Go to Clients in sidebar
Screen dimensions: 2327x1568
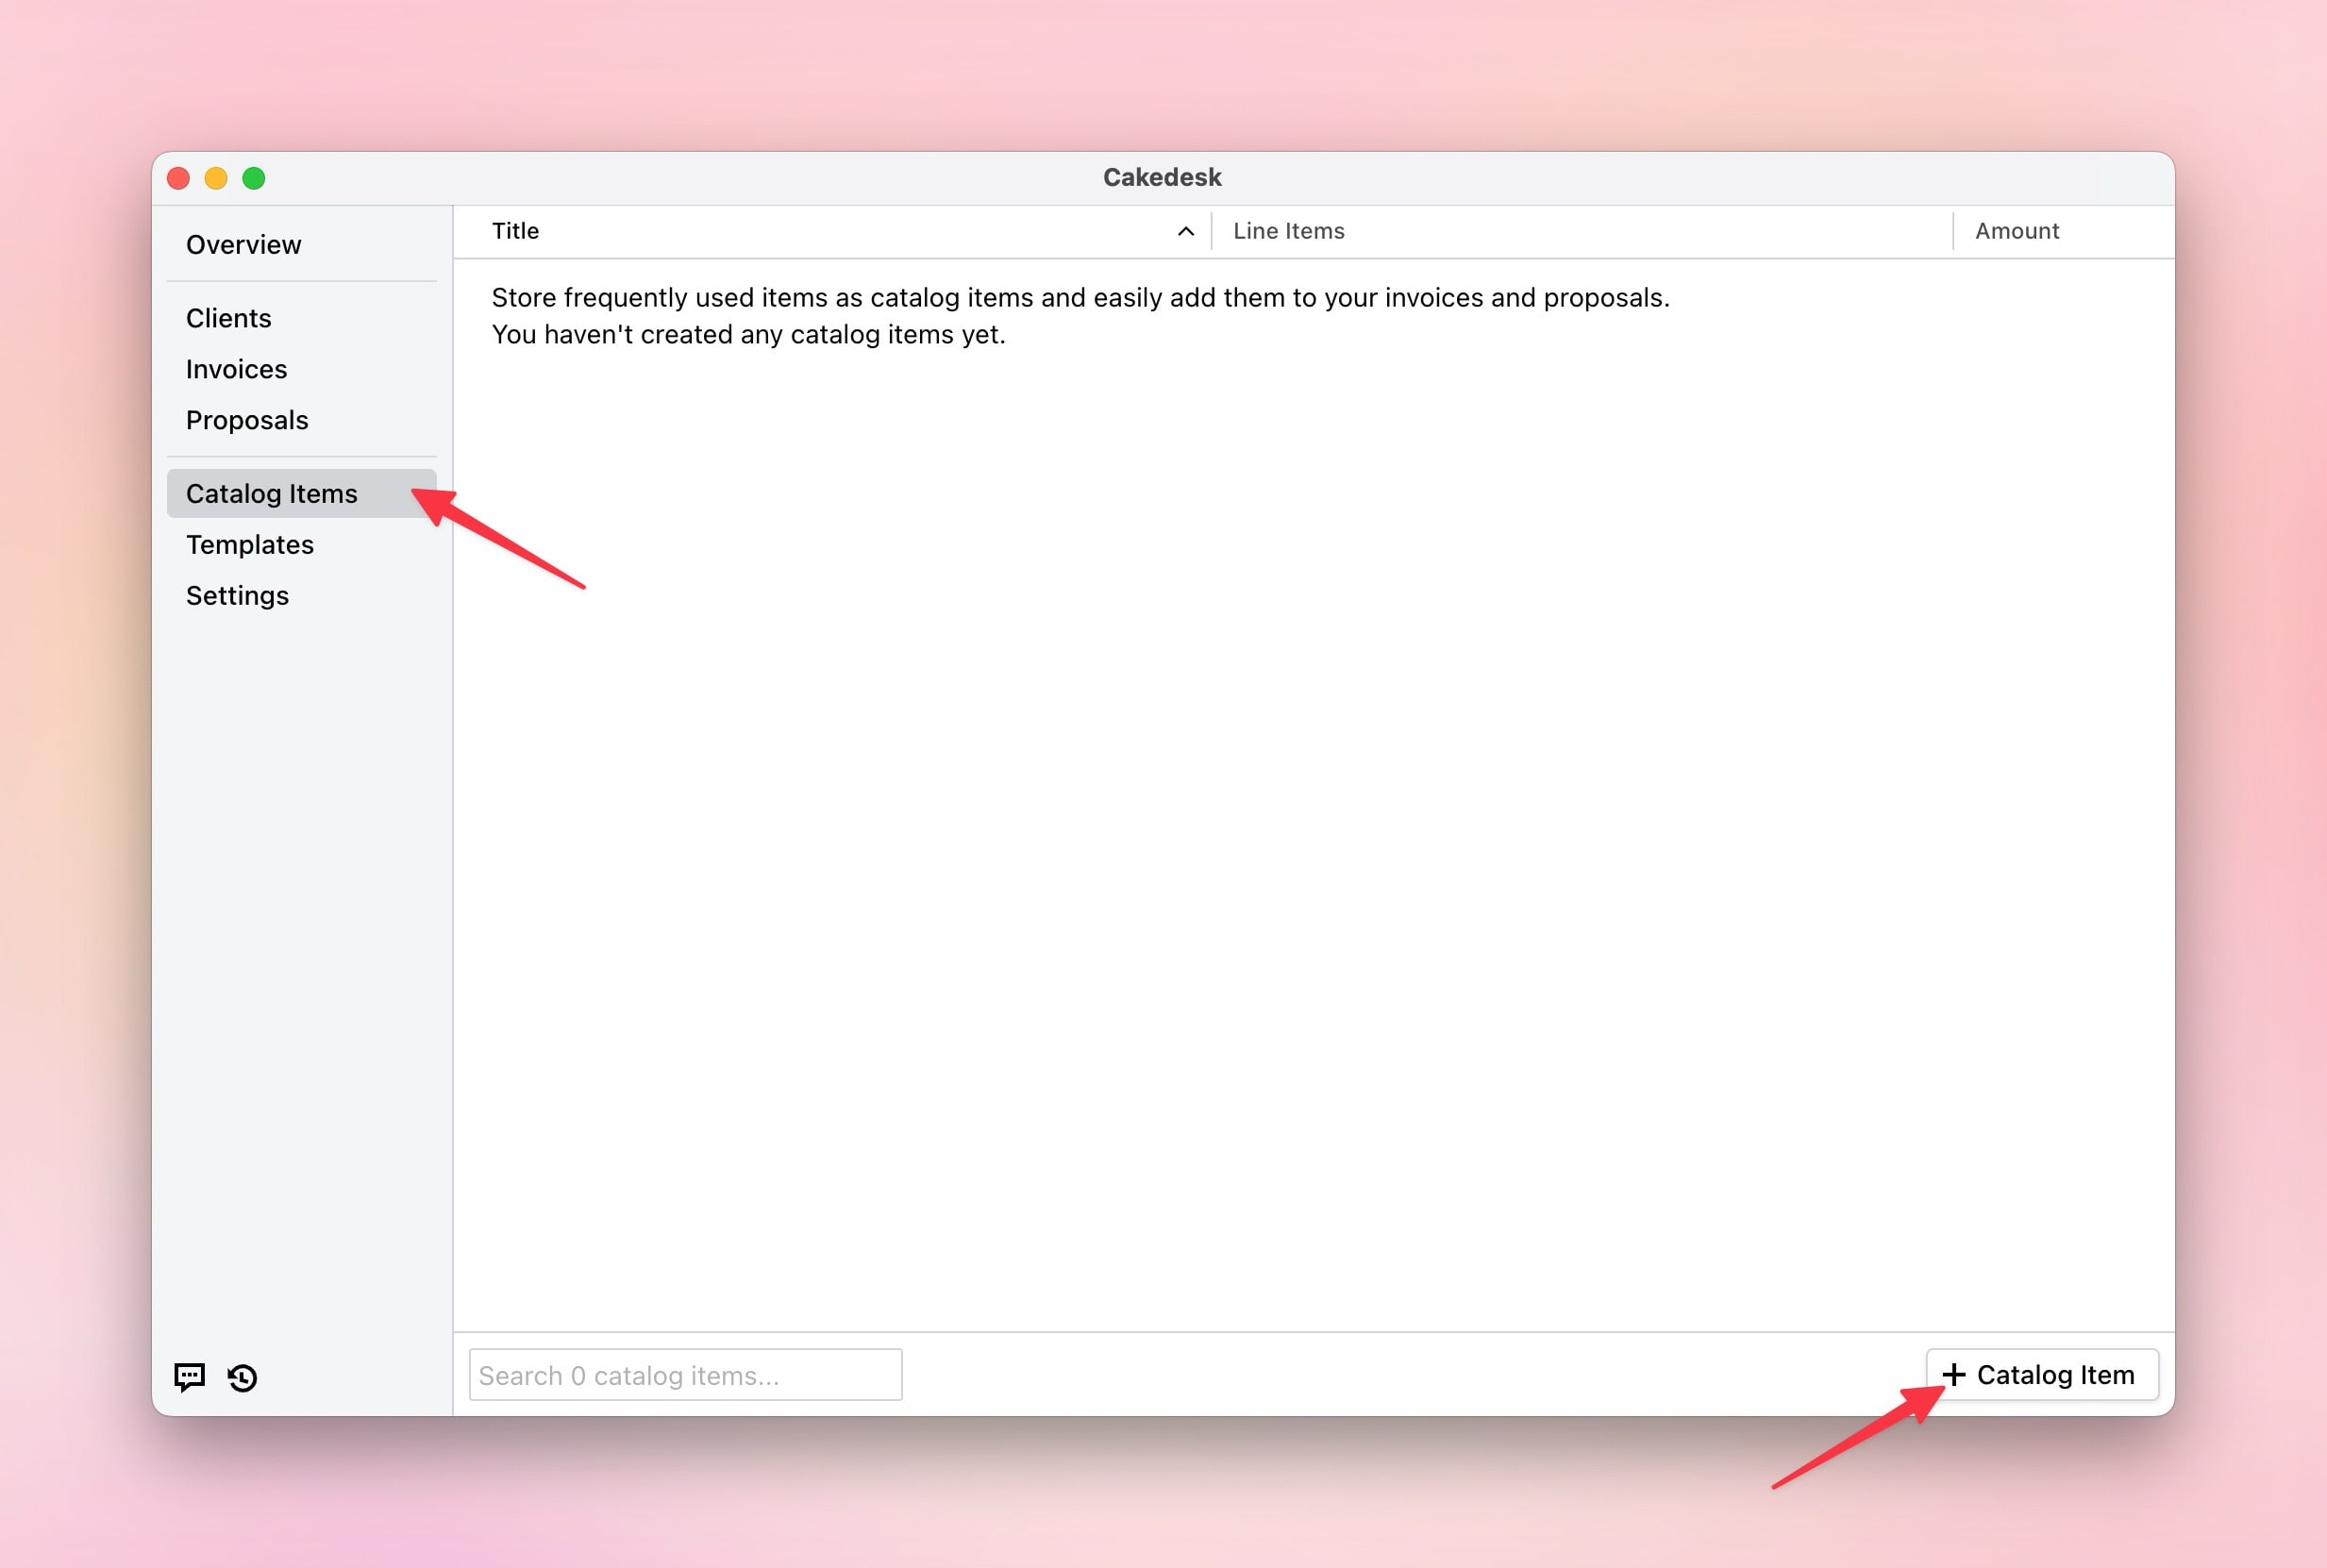pyautogui.click(x=228, y=318)
